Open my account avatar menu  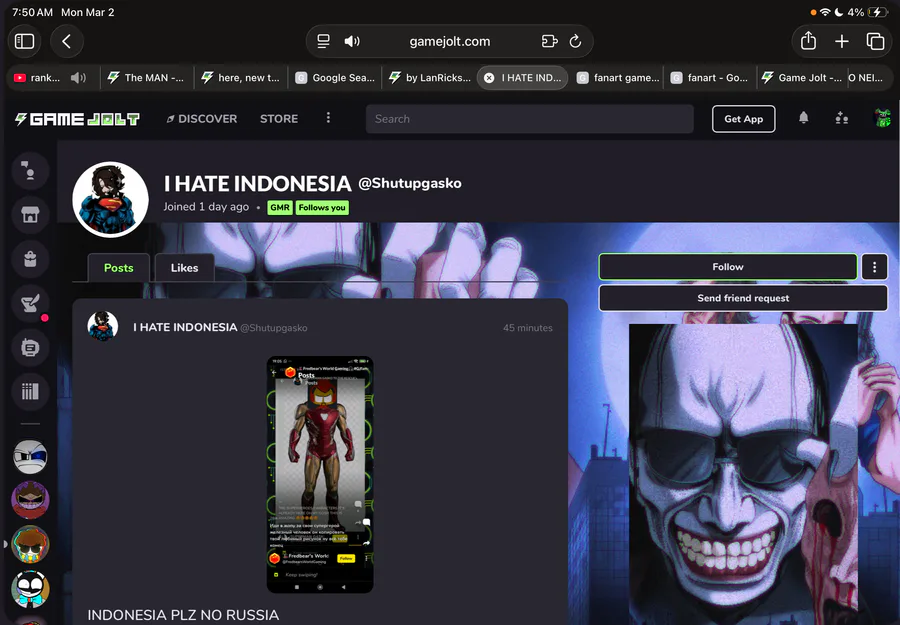click(882, 118)
